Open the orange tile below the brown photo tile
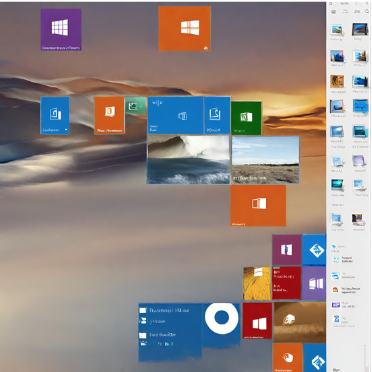Image resolution: width=372 pixels, height=372 pixels. (x=288, y=358)
